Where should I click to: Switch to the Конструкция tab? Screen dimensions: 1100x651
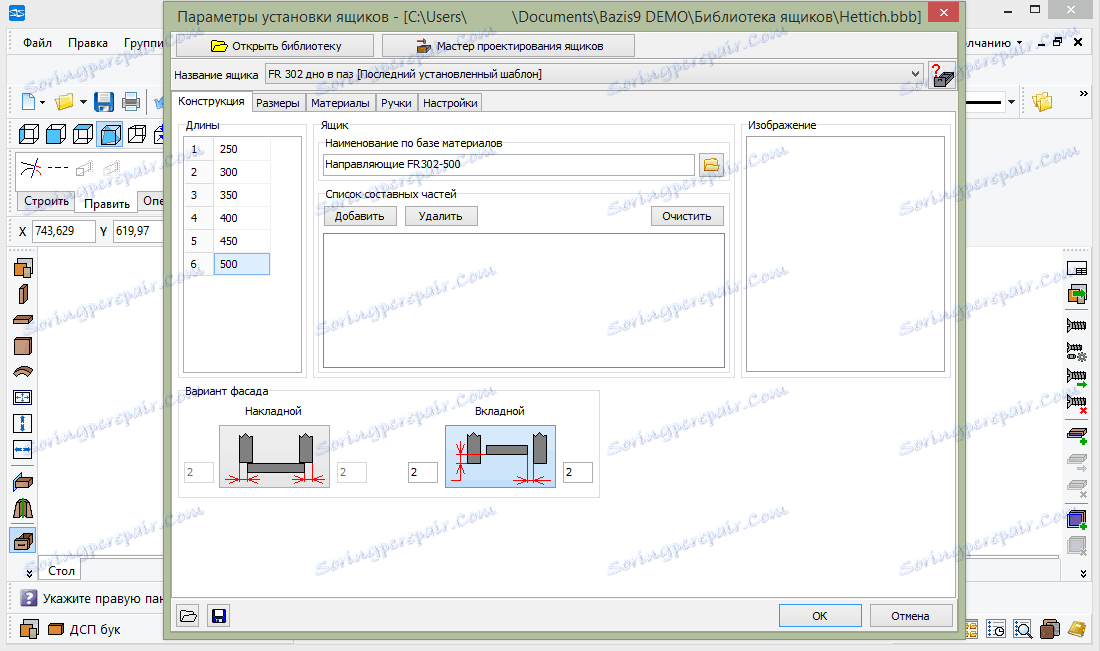click(x=211, y=101)
